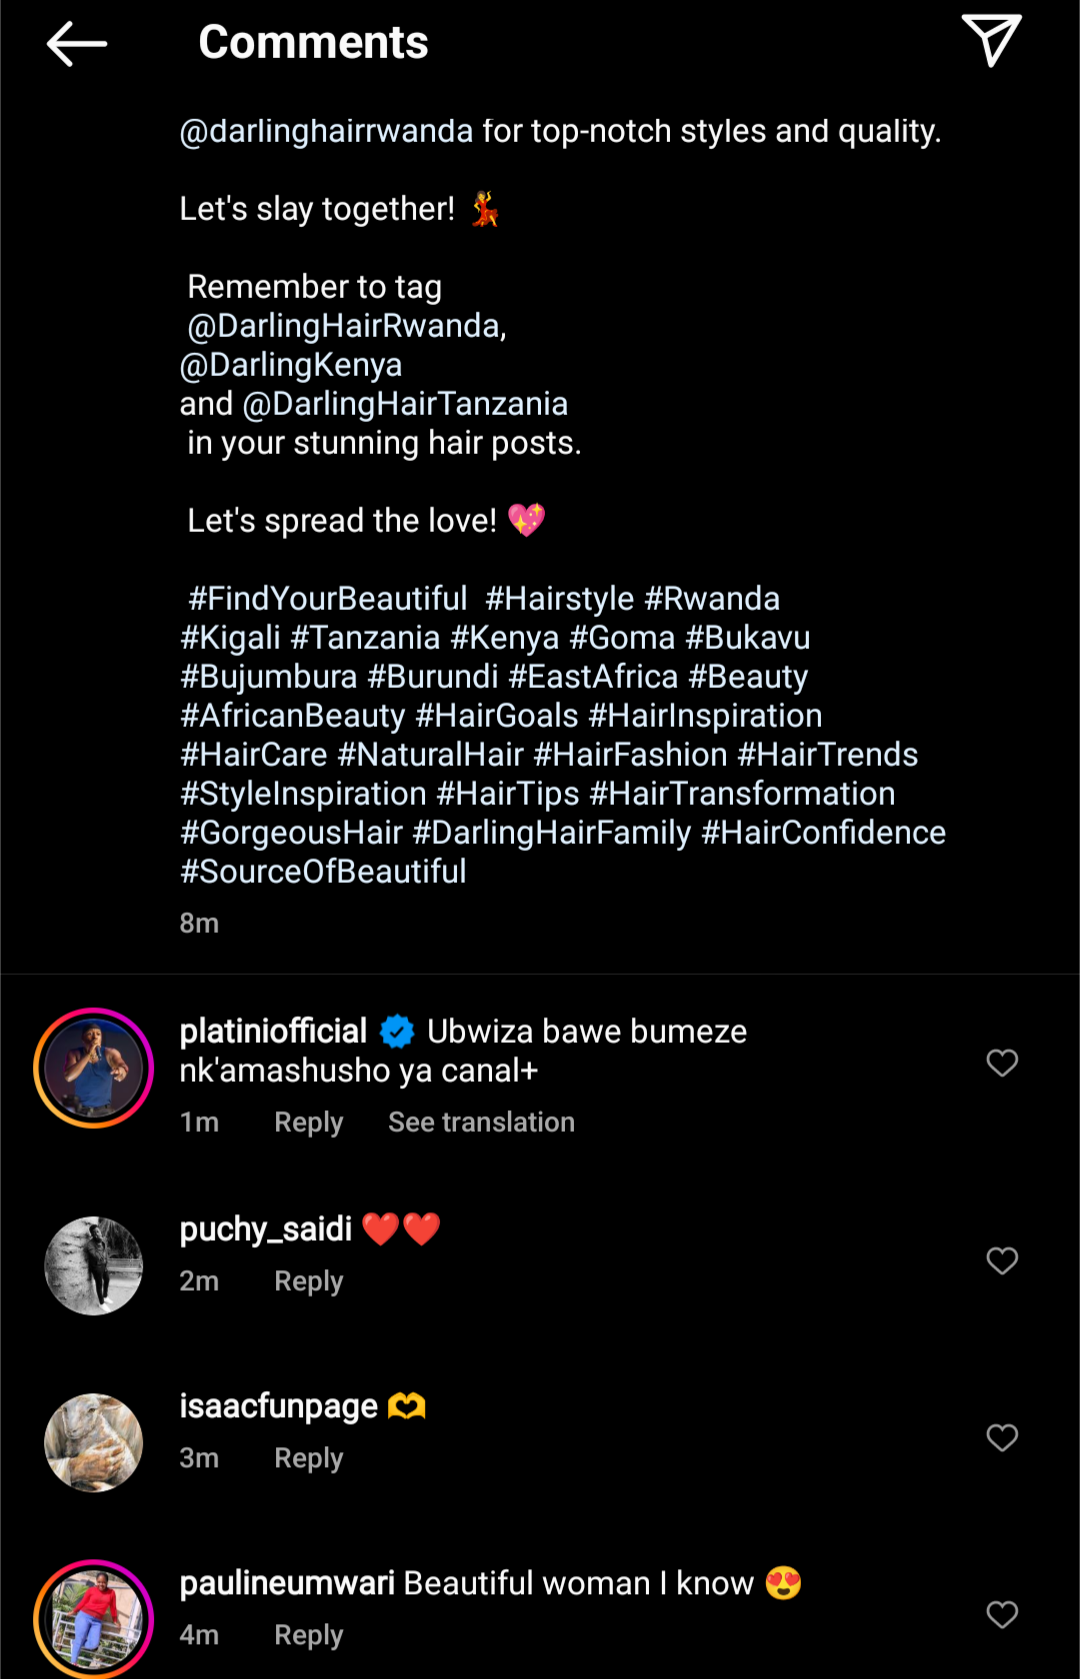
Task: Tap paulineumwari's story-ringed avatar
Action: pos(94,1618)
